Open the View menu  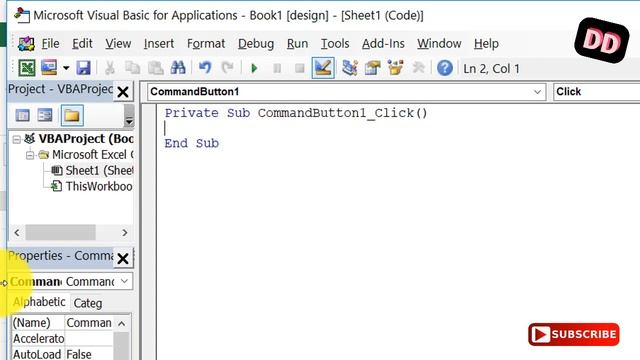point(118,44)
